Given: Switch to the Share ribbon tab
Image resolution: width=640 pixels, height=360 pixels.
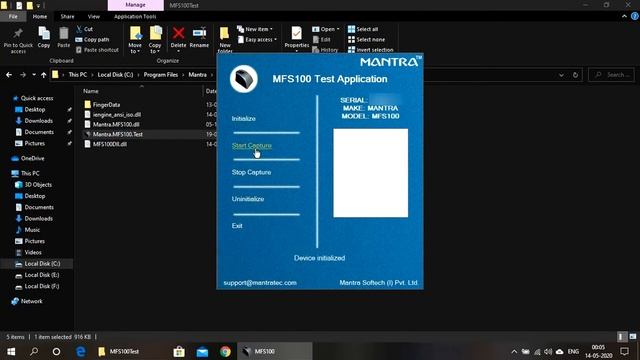Looking at the screenshot, I should click(67, 16).
